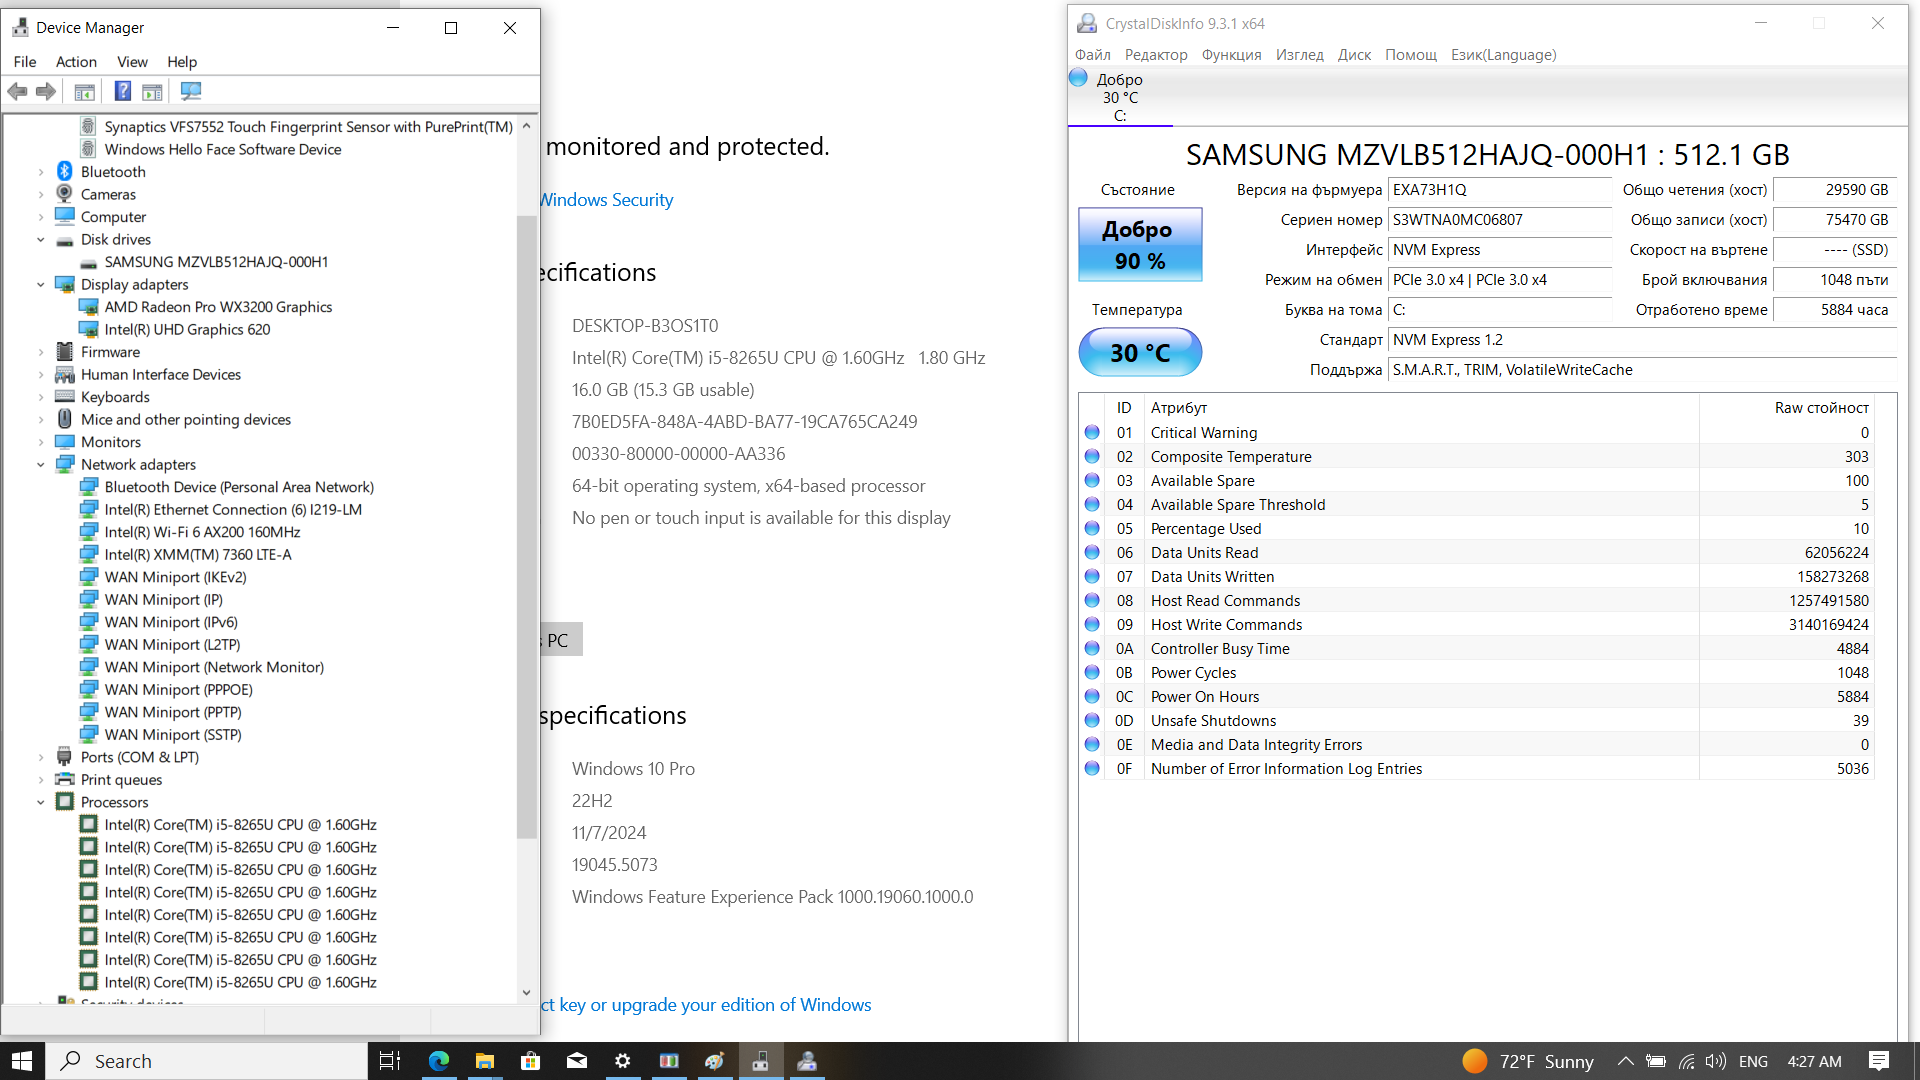Click the 4:27 AM taskbar clock

tap(1814, 1061)
